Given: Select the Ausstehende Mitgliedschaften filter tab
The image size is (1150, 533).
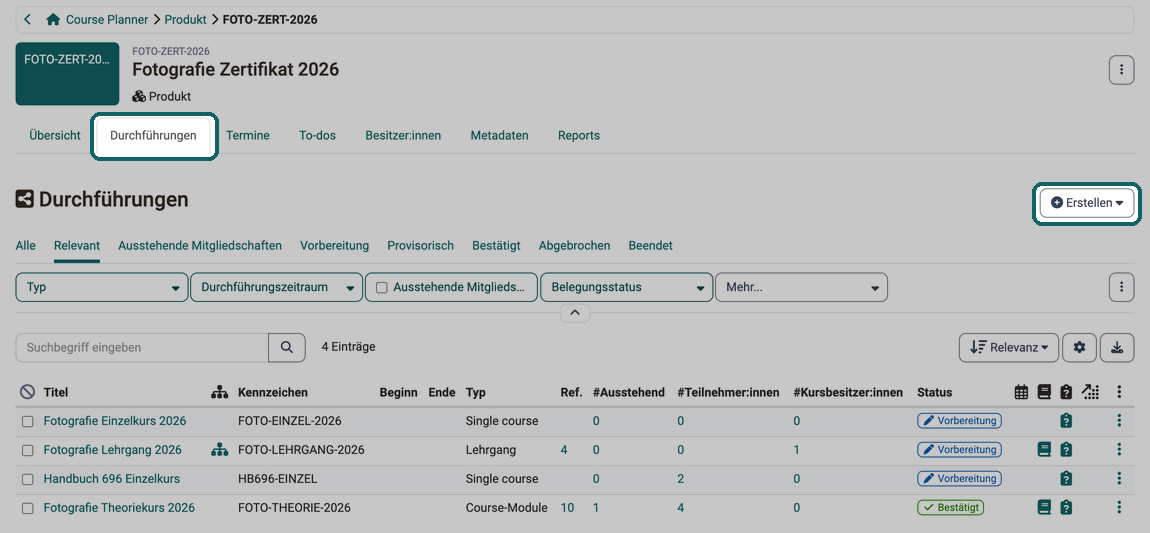Looking at the screenshot, I should (x=200, y=246).
